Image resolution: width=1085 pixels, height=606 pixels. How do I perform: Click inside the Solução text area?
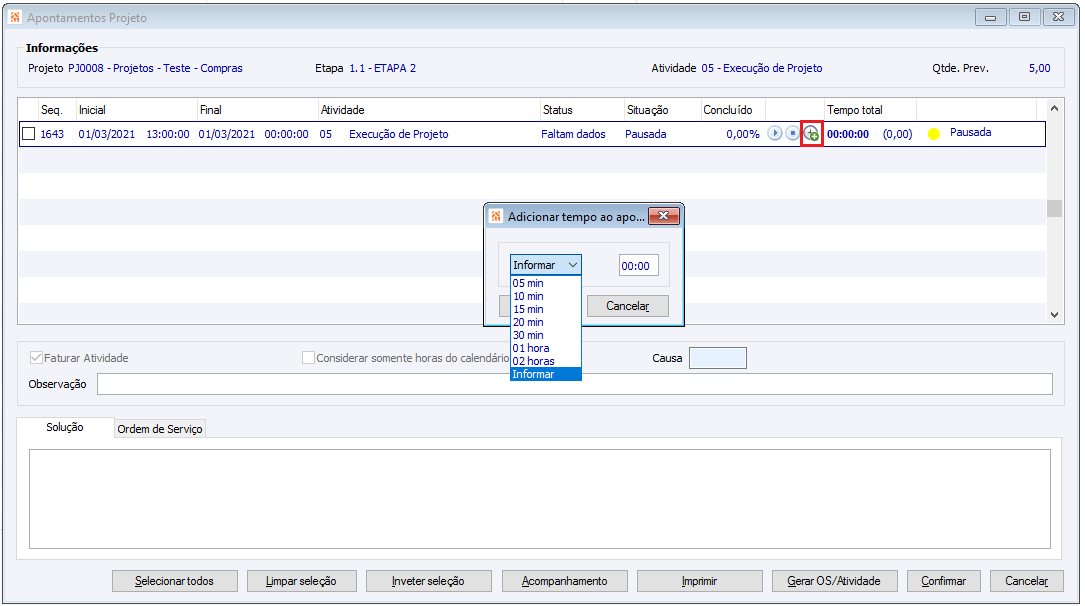click(x=540, y=499)
